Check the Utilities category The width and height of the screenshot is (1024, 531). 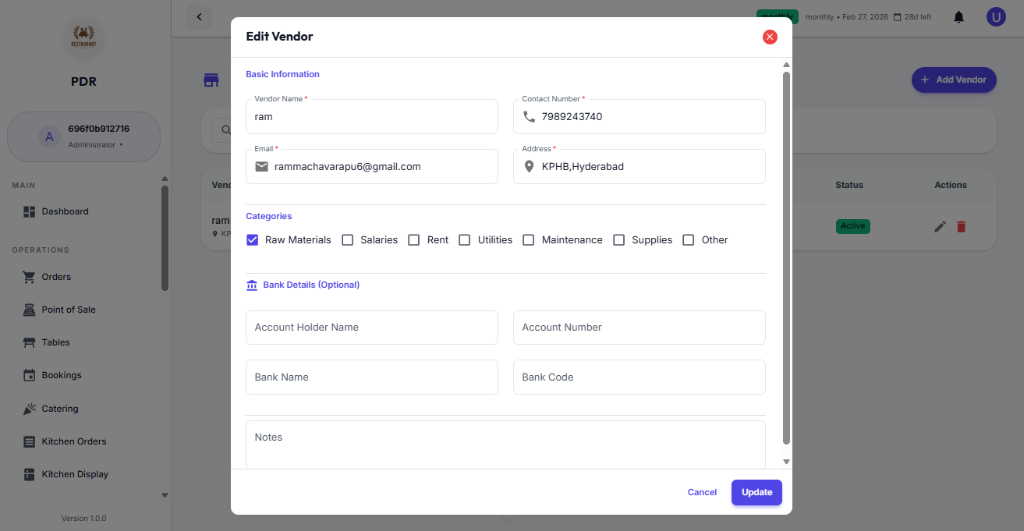tap(464, 240)
